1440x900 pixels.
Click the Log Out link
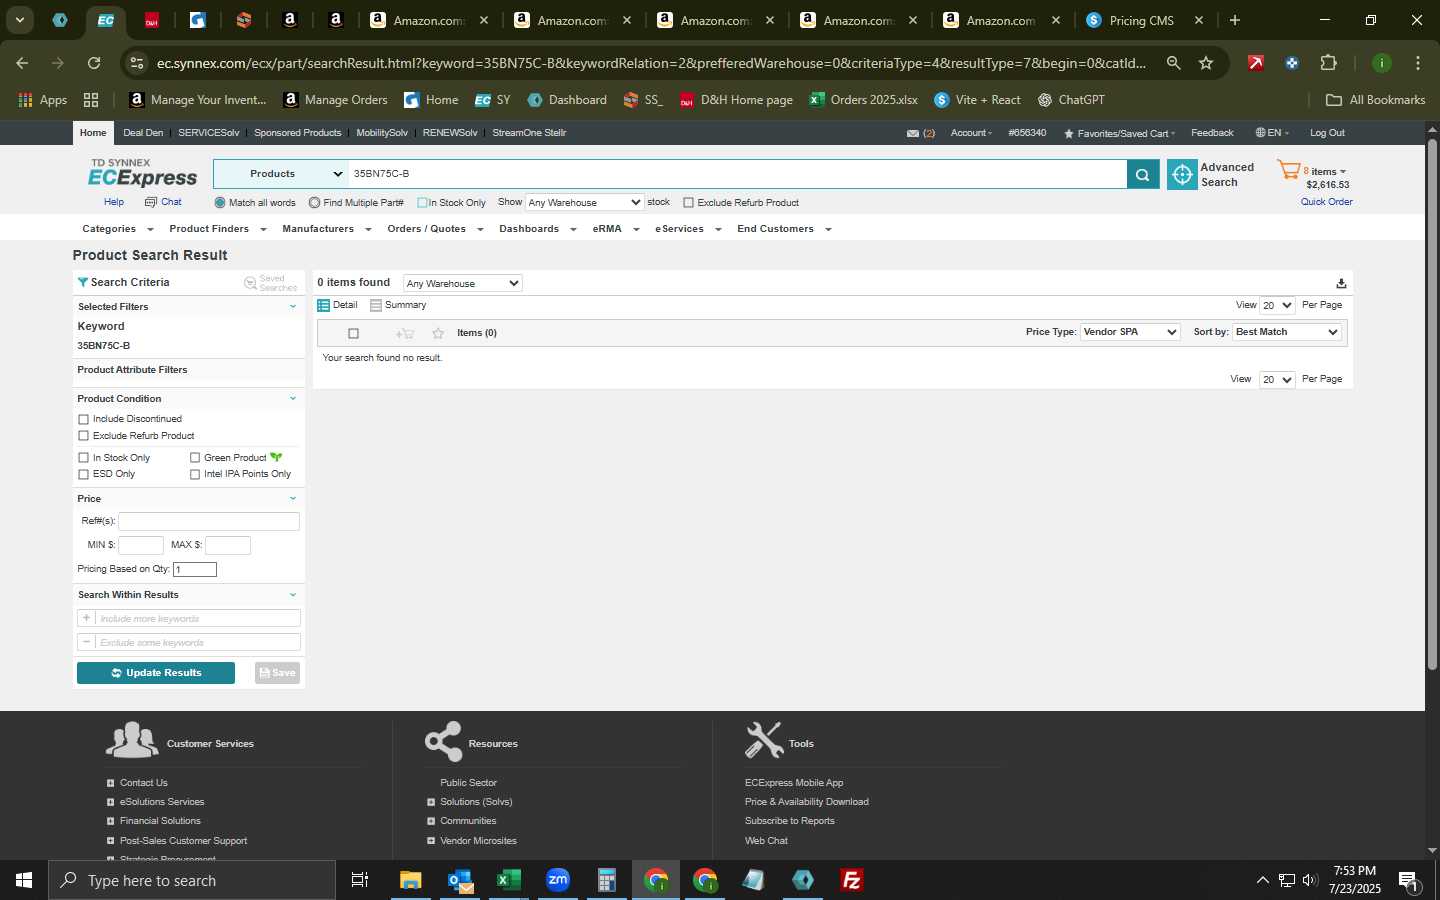tap(1327, 133)
